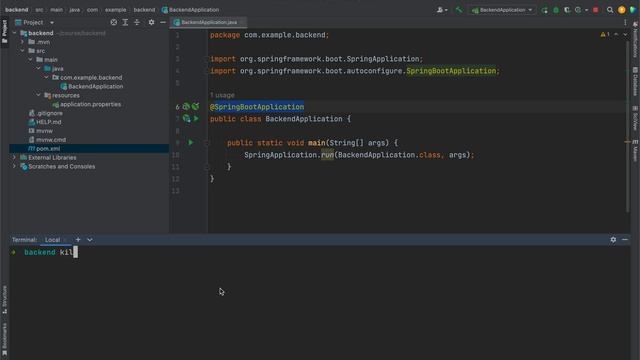Open Search Everywhere via the magnifier icon
The height and width of the screenshot is (360, 640).
point(610,10)
